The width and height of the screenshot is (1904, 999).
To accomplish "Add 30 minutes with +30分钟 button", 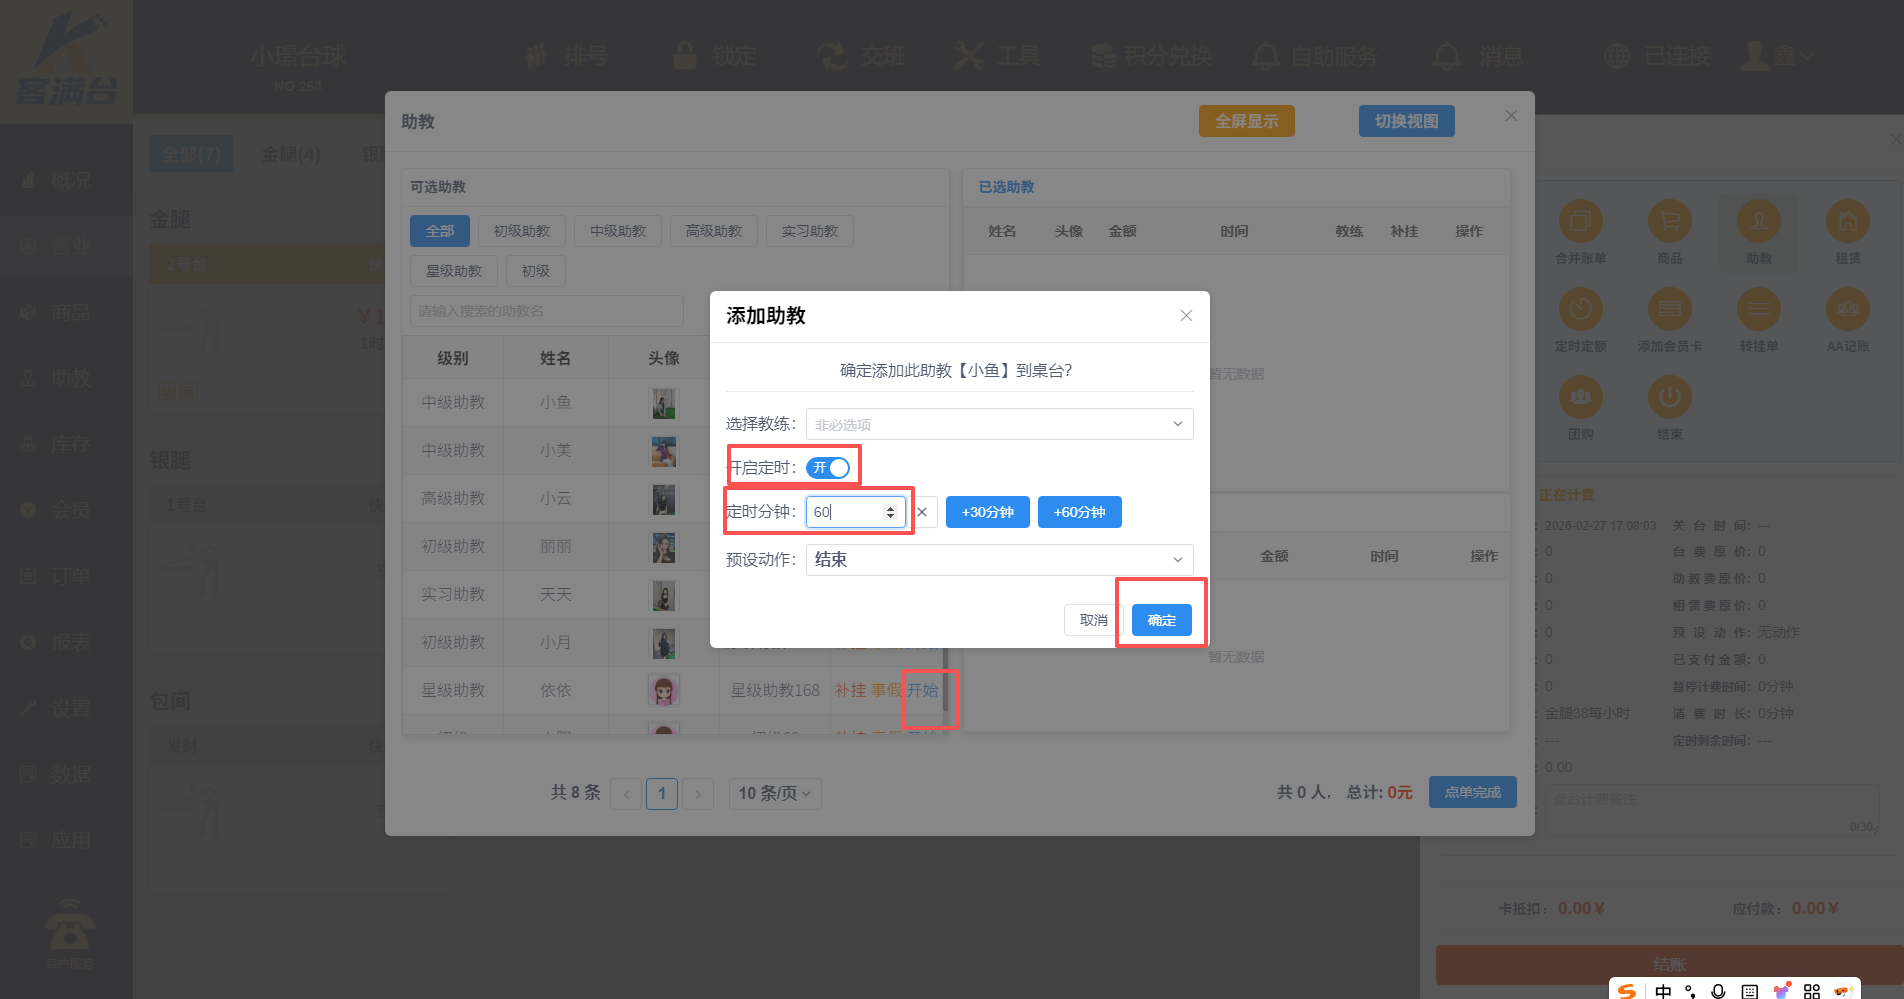I will coord(987,512).
